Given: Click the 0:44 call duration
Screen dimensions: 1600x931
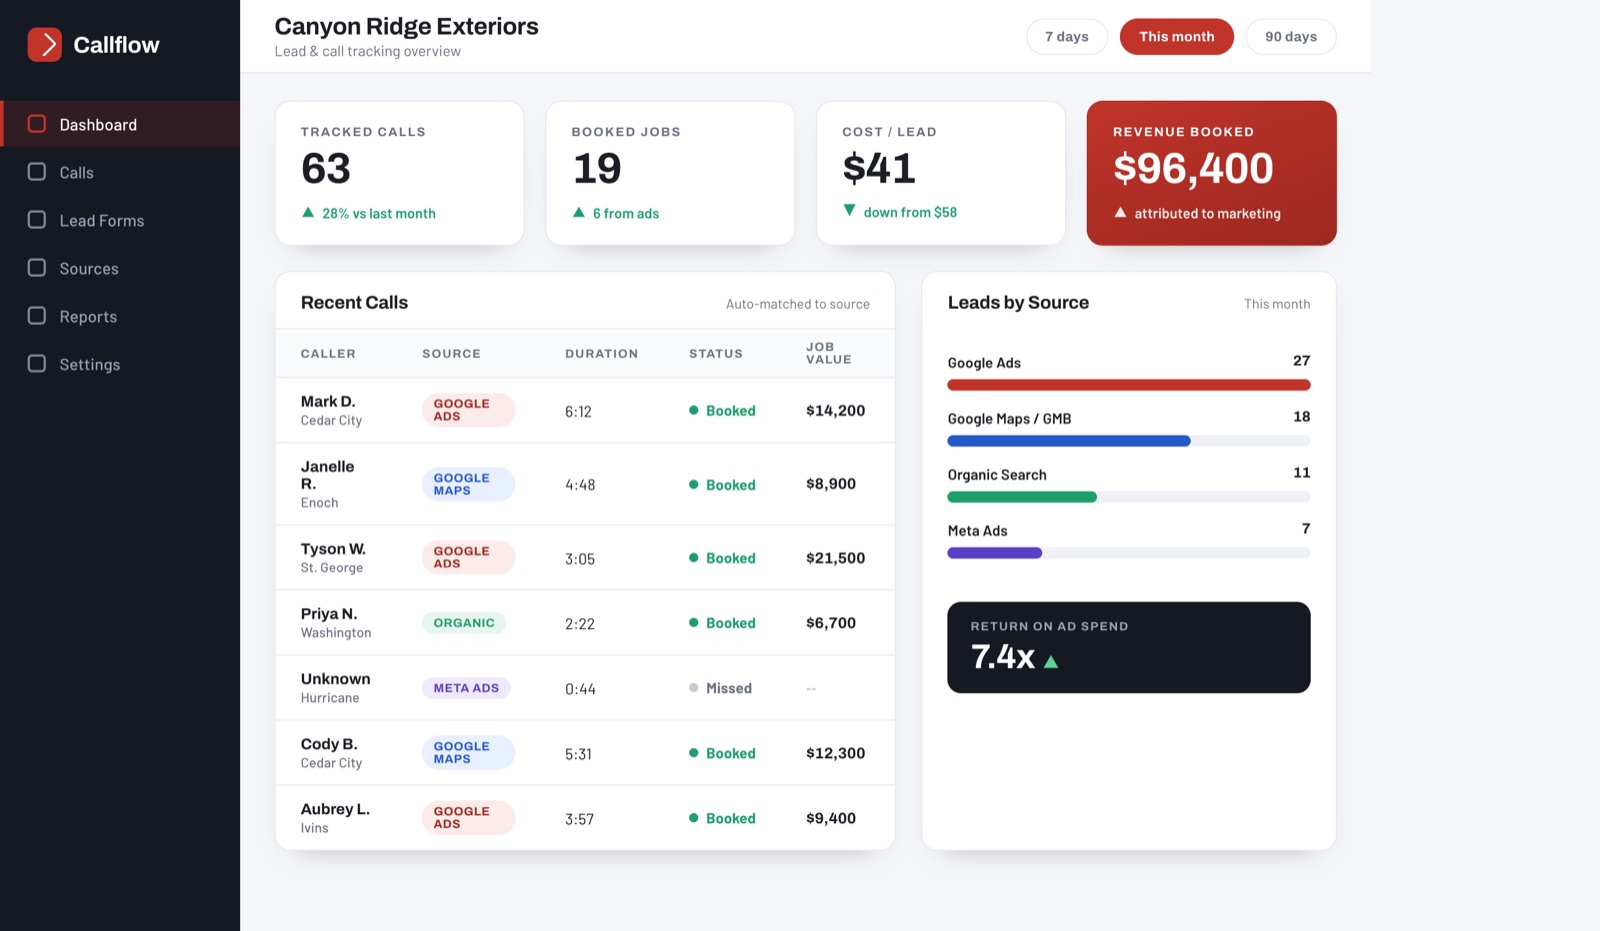Looking at the screenshot, I should [x=580, y=689].
